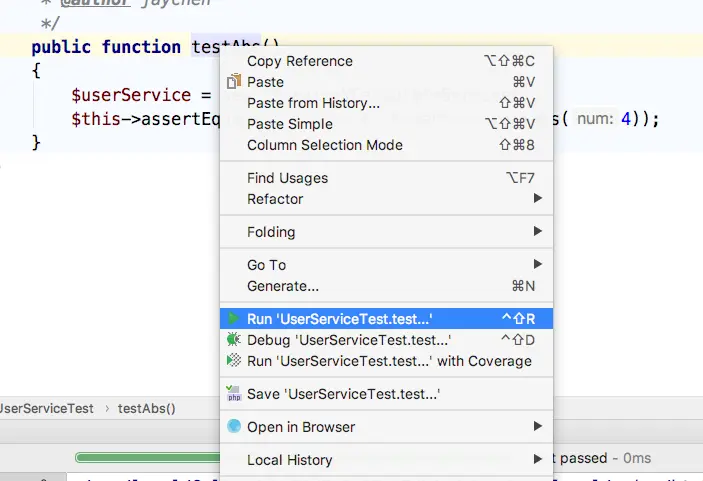Click the green Debug bug icon

point(234,339)
